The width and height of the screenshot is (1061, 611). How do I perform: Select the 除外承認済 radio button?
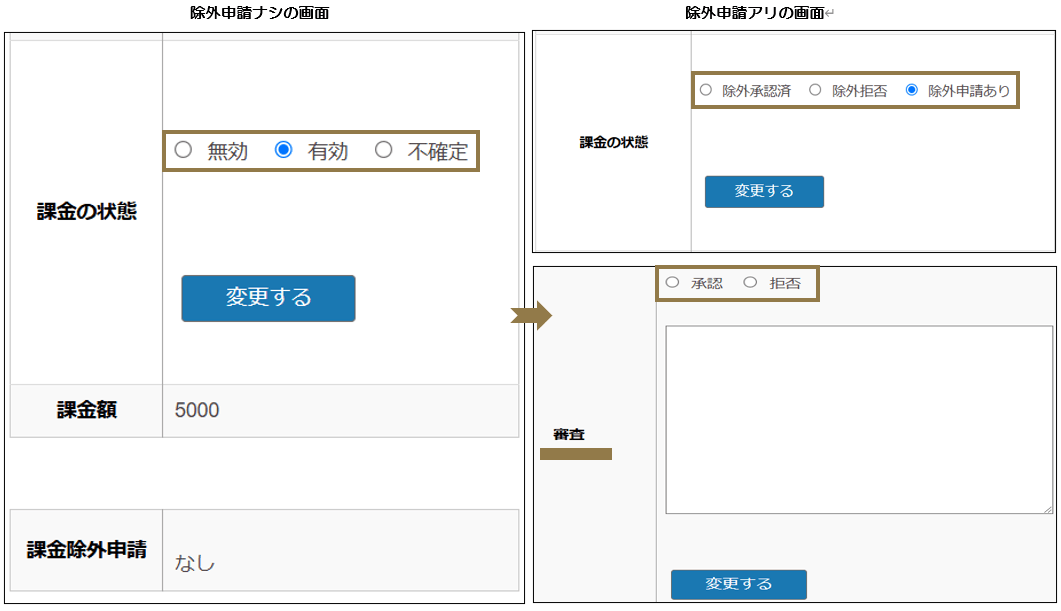point(706,89)
